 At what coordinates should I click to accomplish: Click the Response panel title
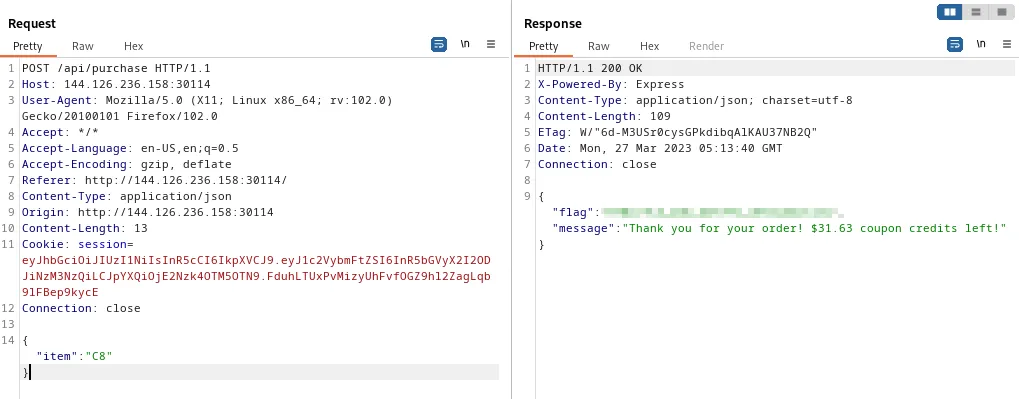[553, 23]
